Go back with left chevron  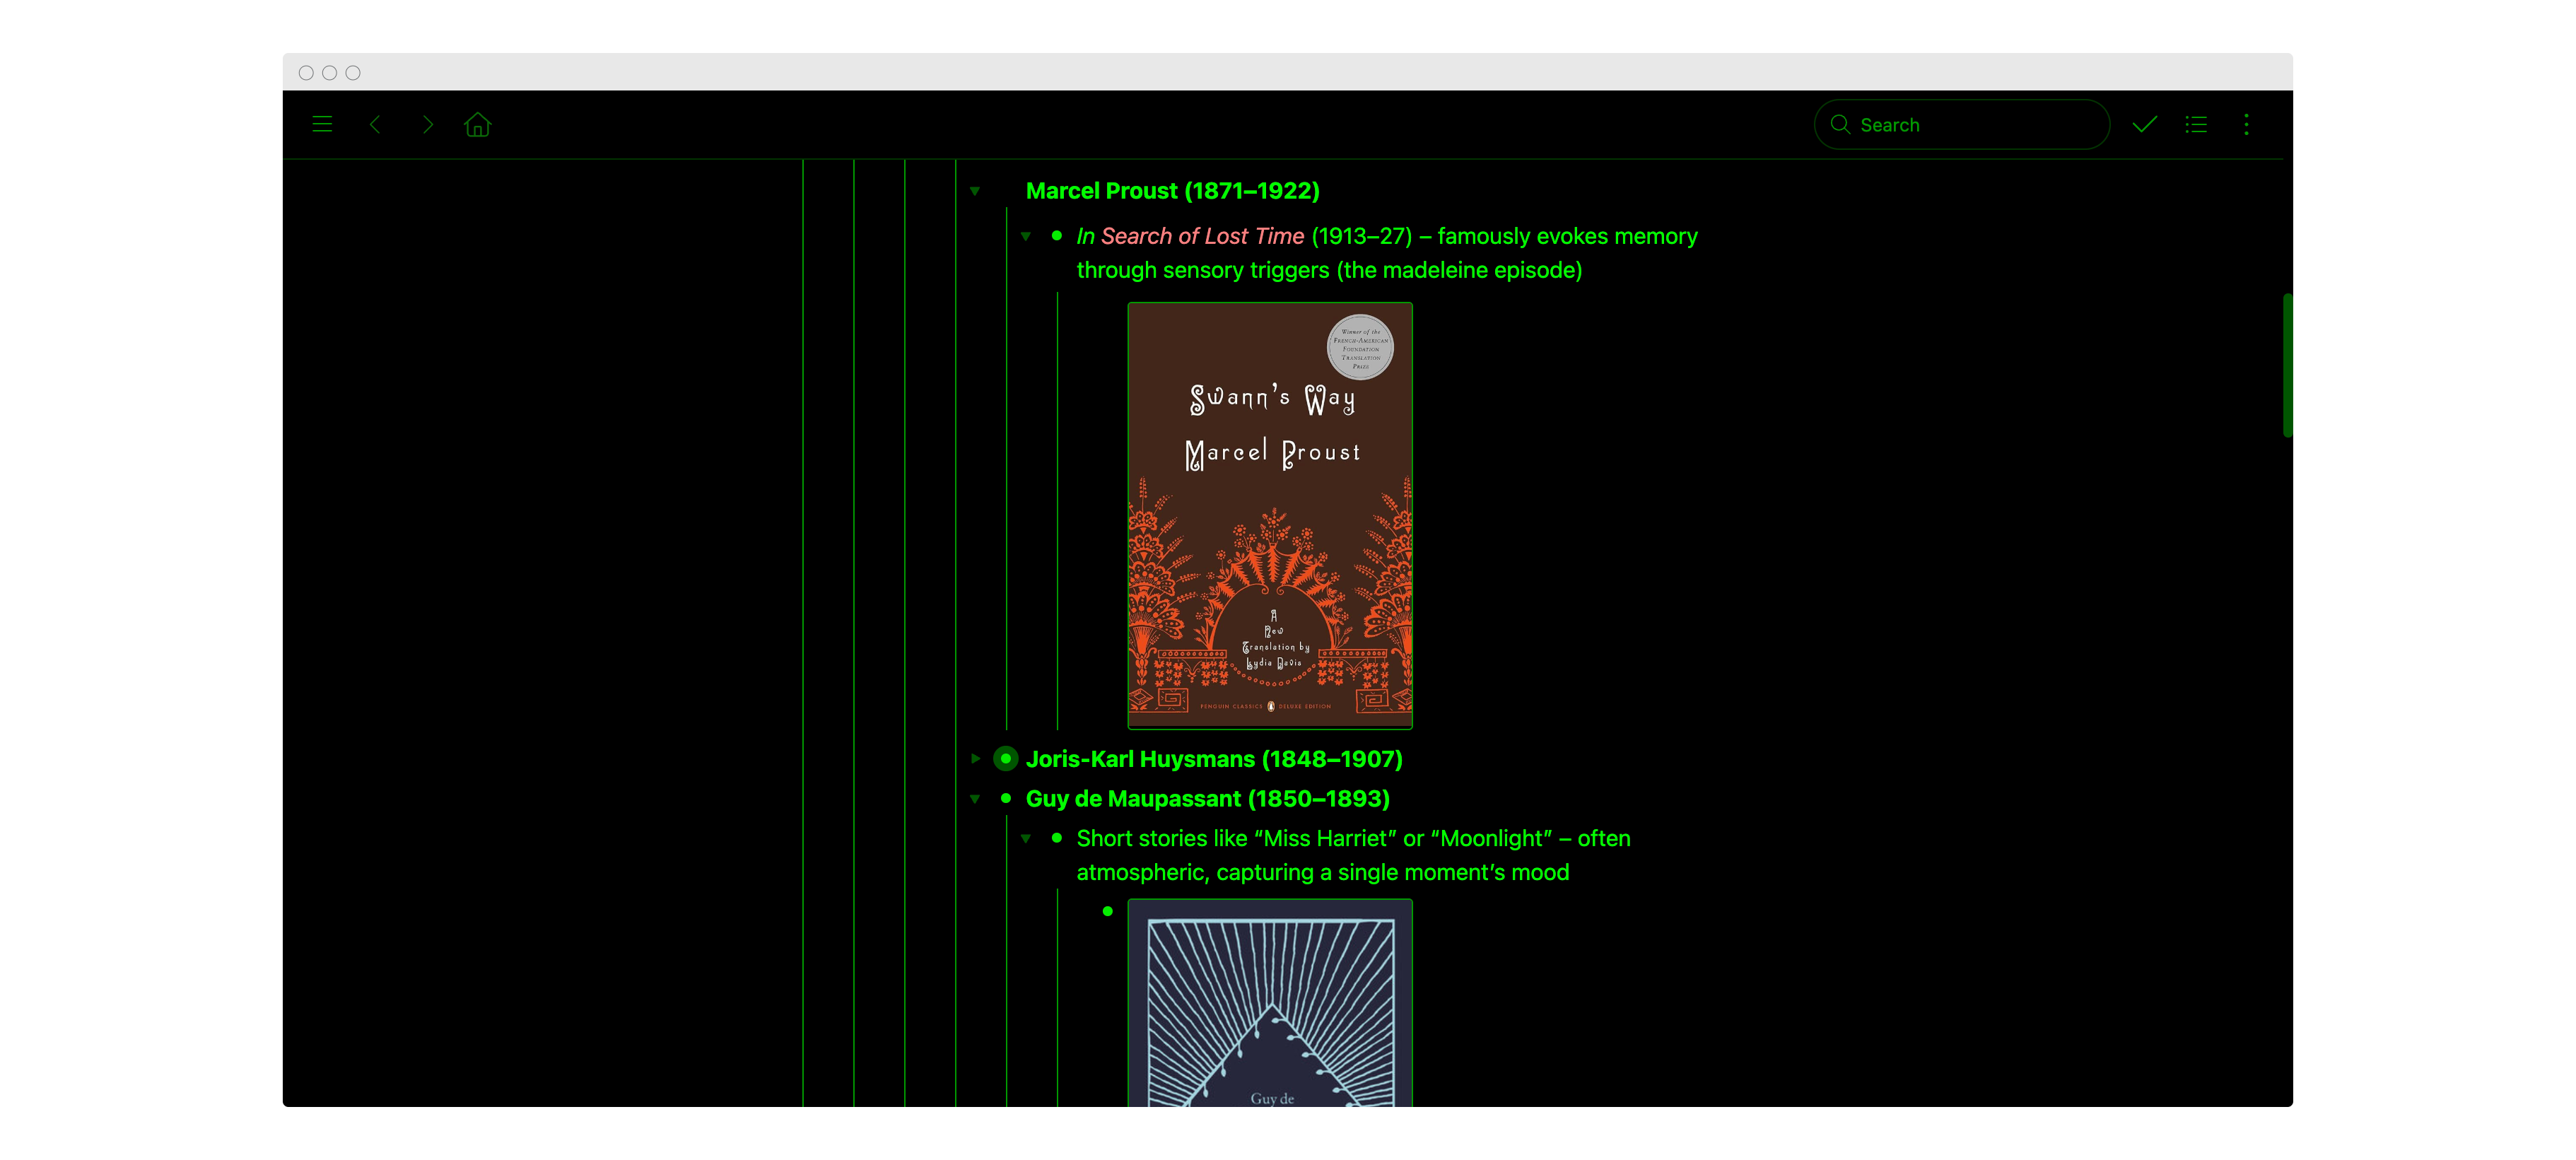pos(375,125)
